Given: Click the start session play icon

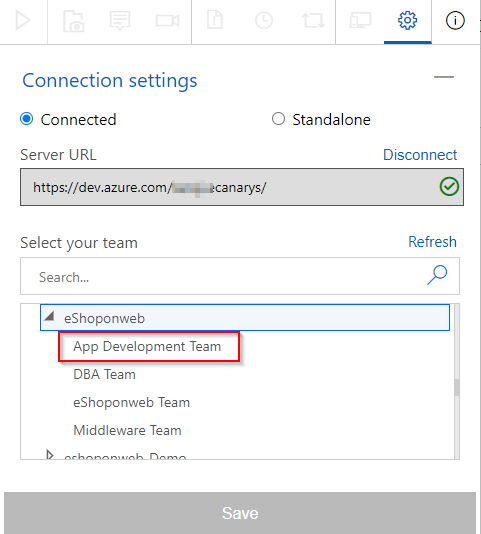Looking at the screenshot, I should point(23,20).
